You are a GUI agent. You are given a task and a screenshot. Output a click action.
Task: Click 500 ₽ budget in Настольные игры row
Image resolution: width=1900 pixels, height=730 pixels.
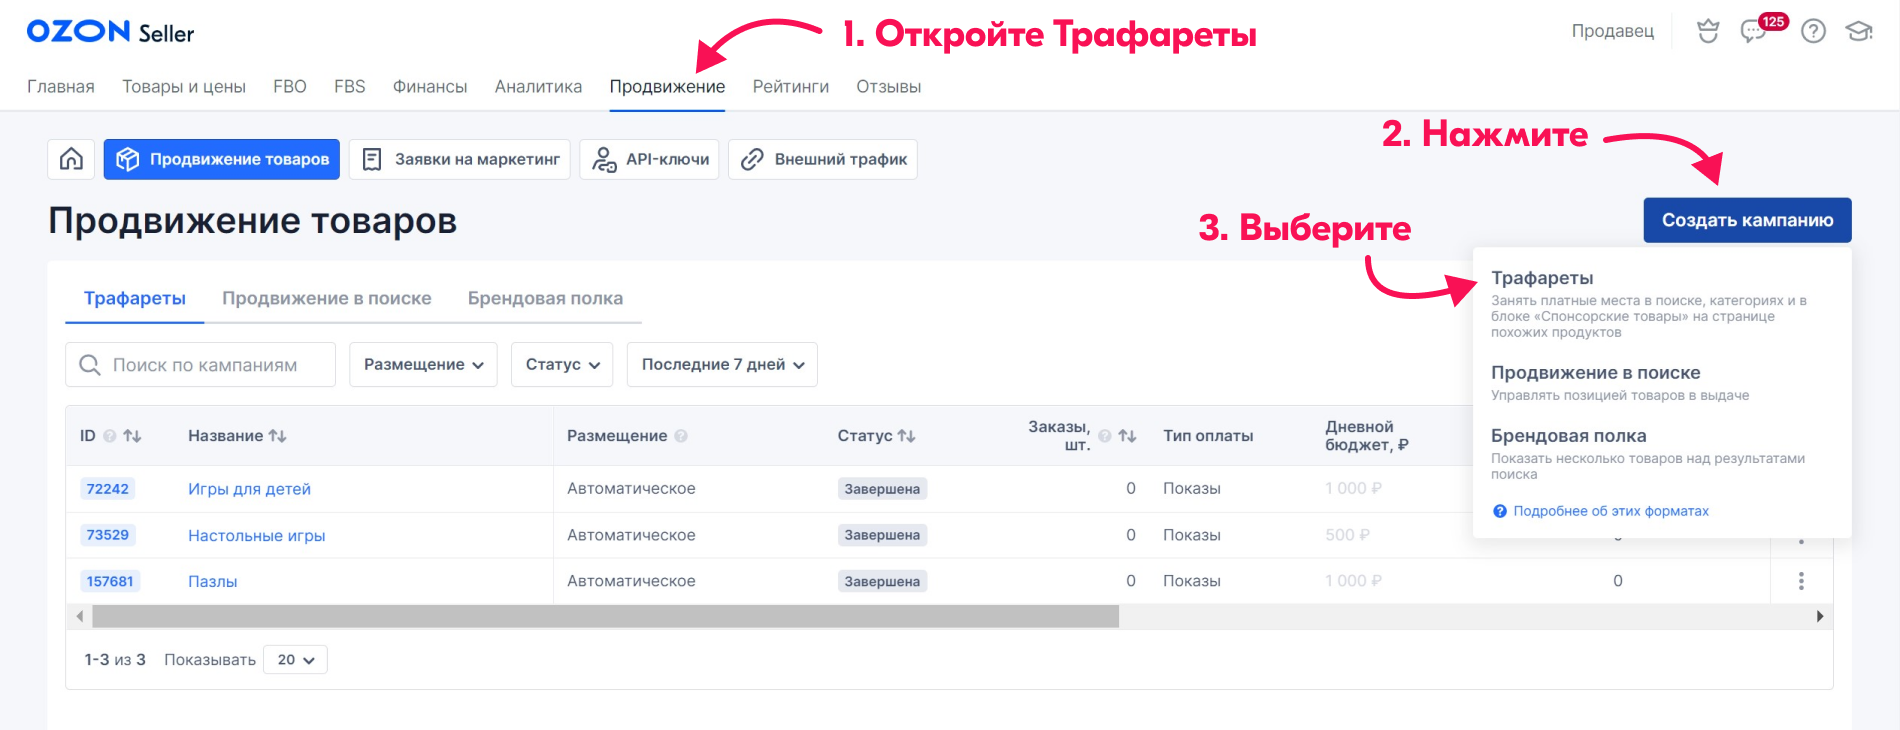pyautogui.click(x=1347, y=535)
